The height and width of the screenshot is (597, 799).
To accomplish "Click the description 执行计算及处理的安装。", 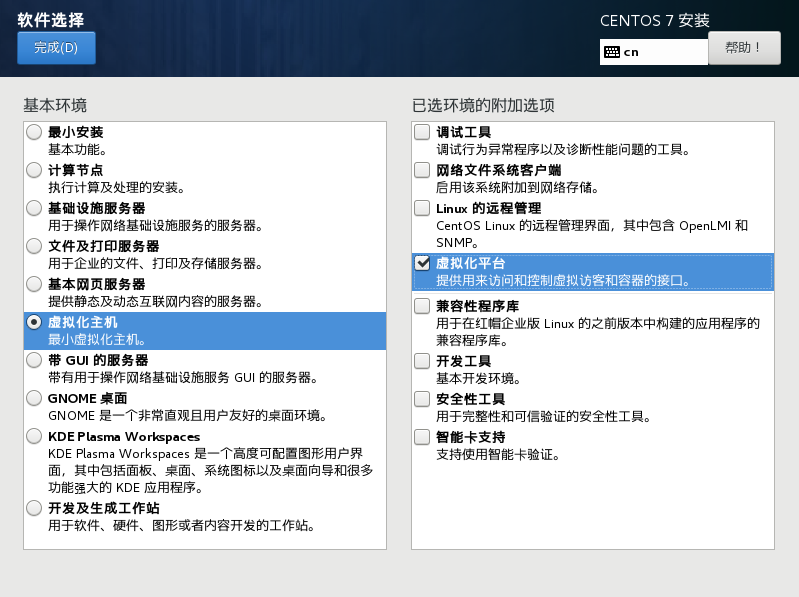I will pyautogui.click(x=116, y=187).
